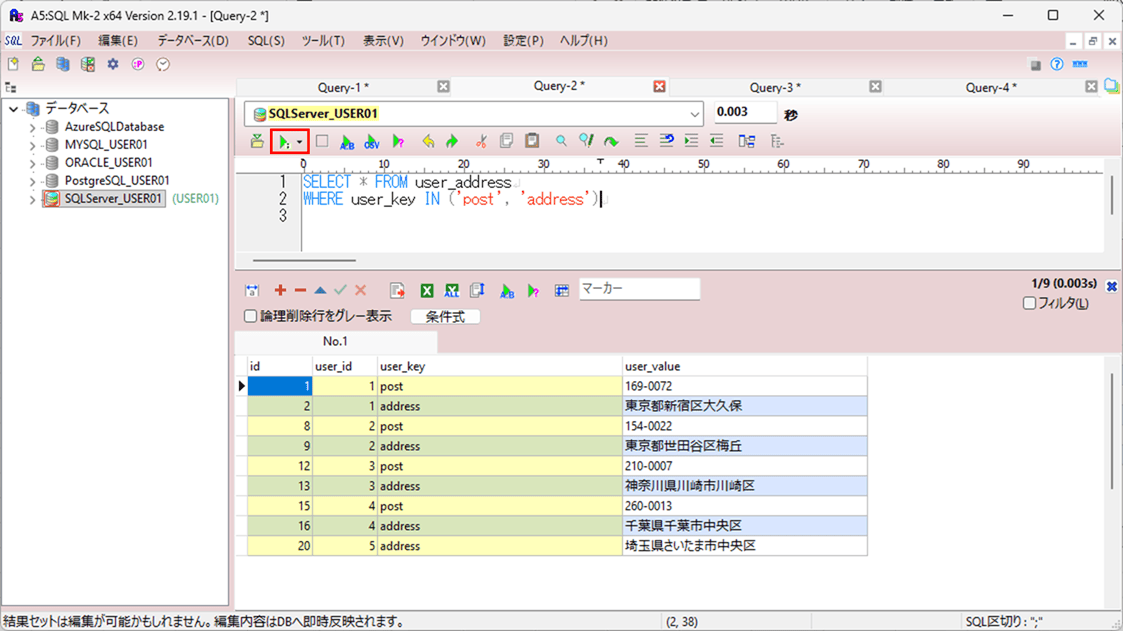Switch to the Query-3 tab

click(774, 87)
